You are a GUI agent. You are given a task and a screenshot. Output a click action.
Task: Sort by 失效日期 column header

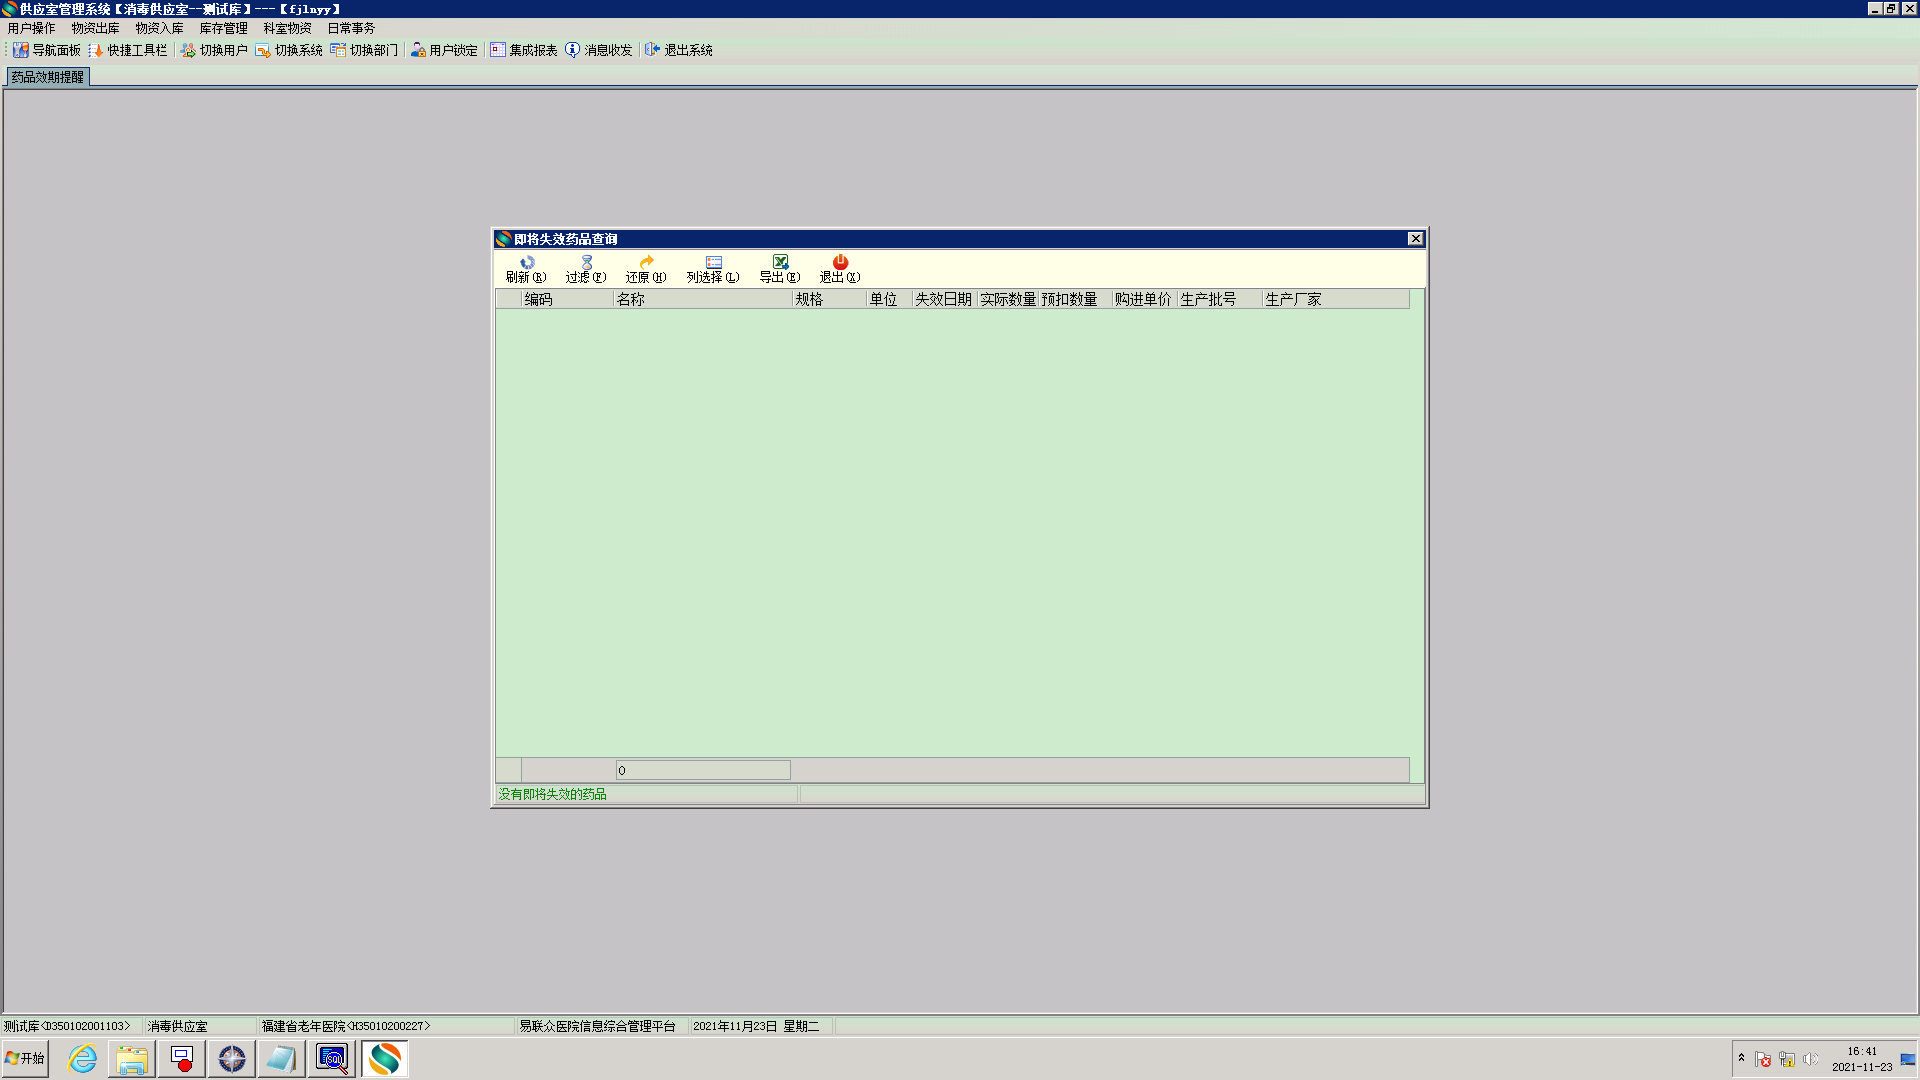pos(943,299)
